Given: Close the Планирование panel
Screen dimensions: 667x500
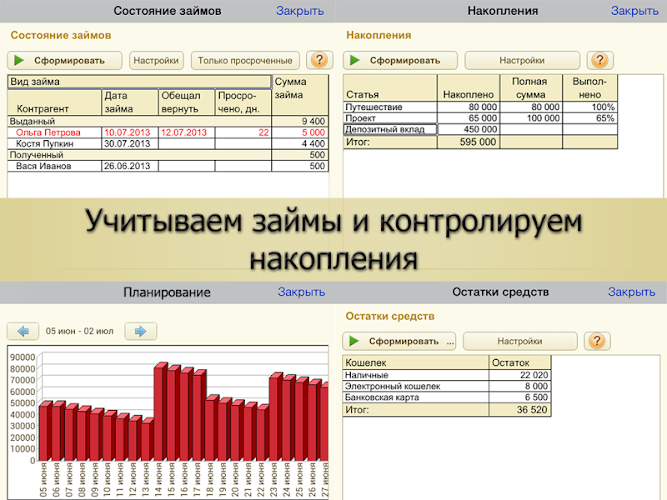Looking at the screenshot, I should coord(301,293).
